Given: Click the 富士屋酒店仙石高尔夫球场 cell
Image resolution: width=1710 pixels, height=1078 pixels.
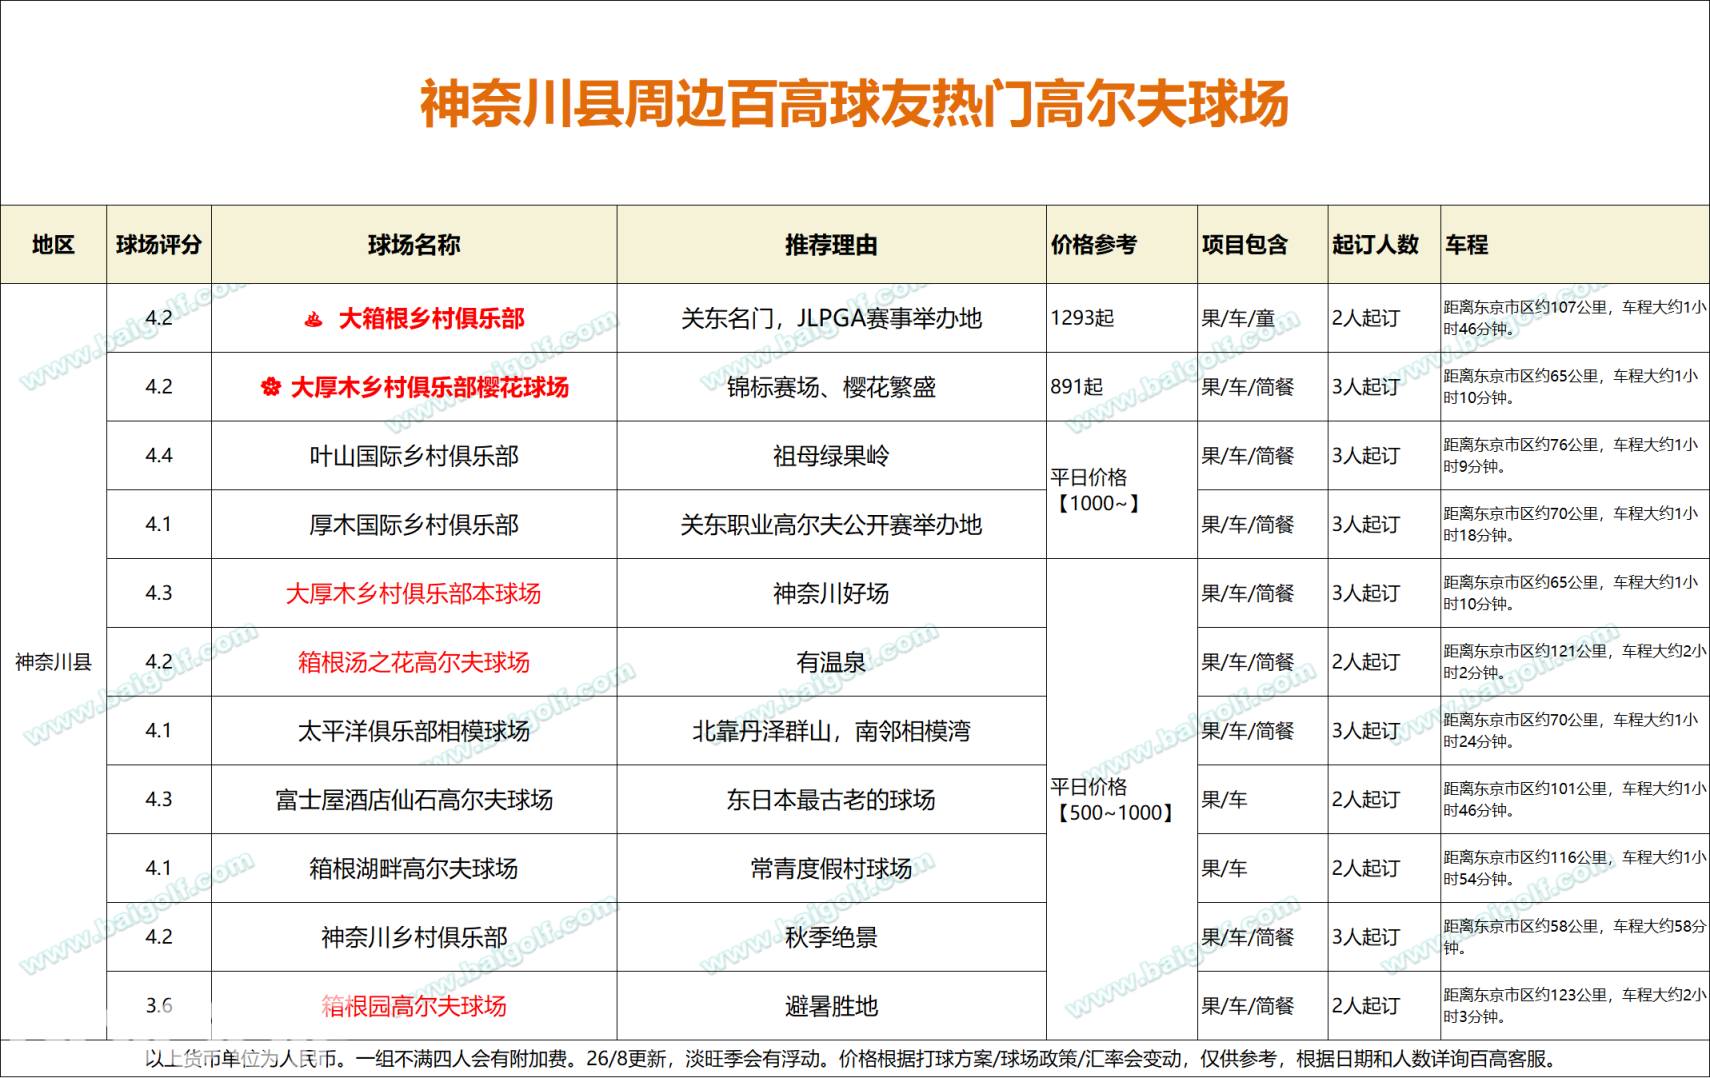Looking at the screenshot, I should click(x=414, y=800).
